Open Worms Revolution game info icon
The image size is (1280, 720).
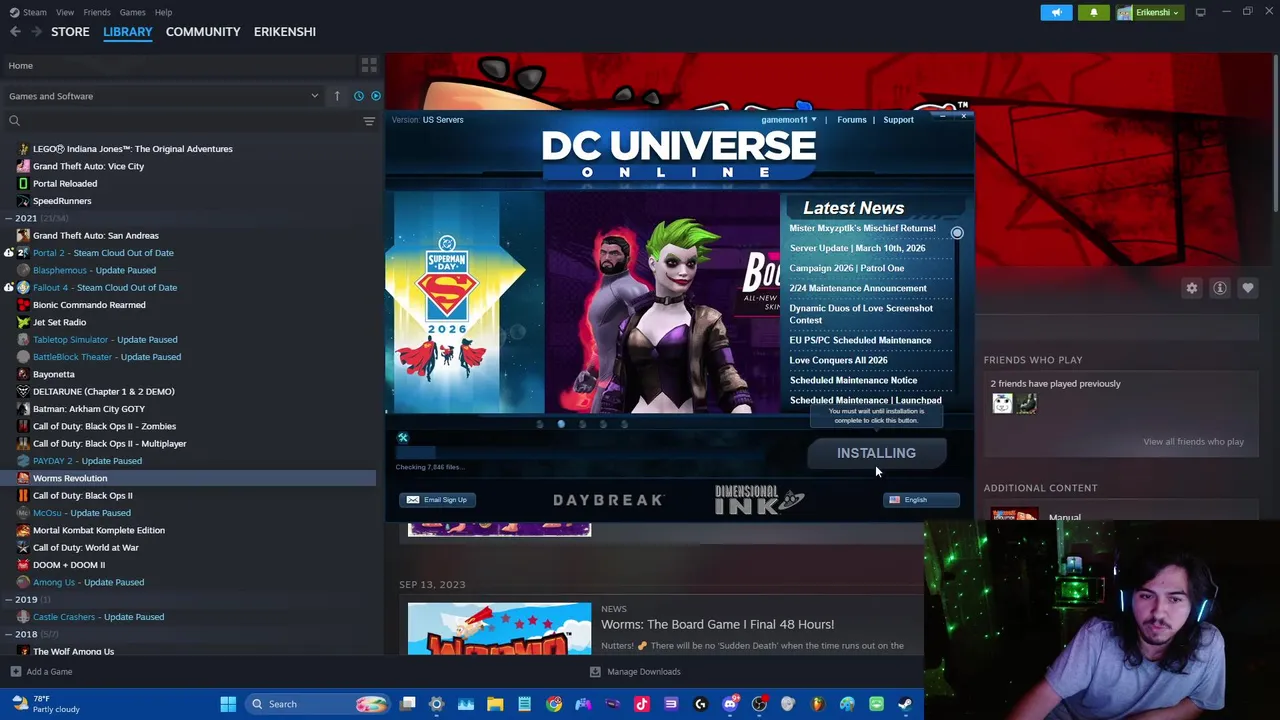[x=1220, y=288]
